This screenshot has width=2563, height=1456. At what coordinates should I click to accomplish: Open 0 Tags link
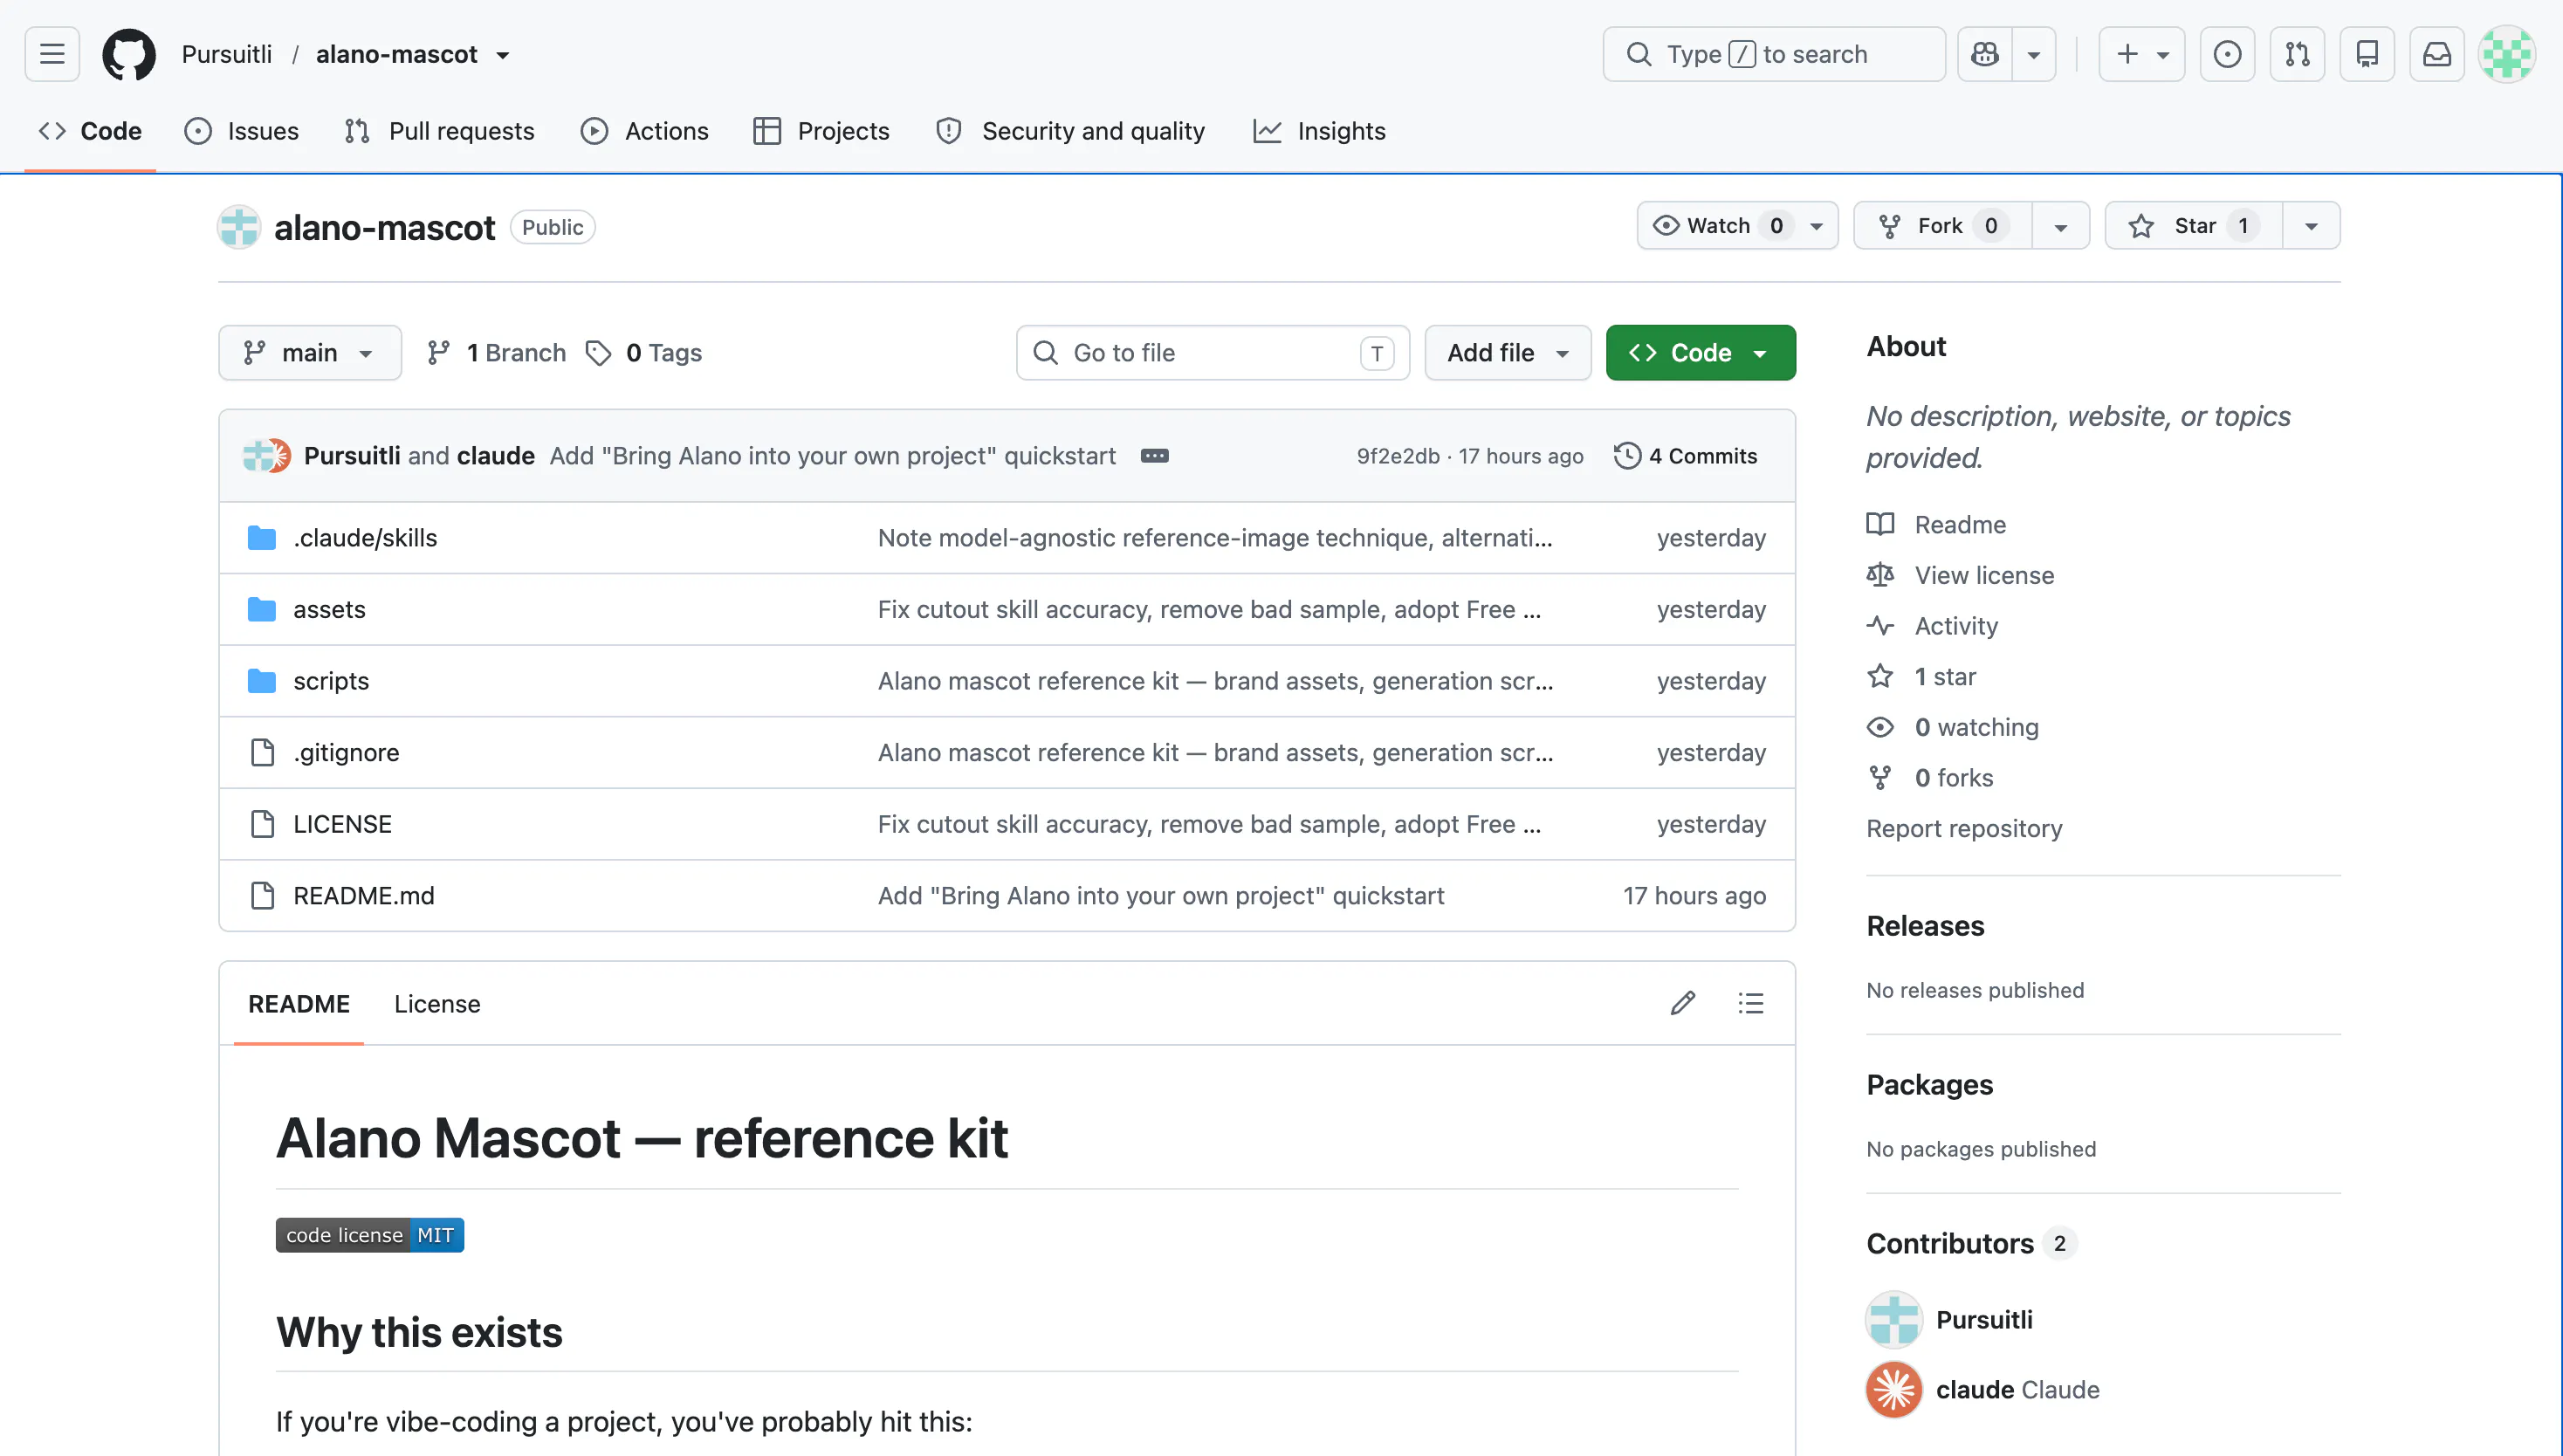[x=645, y=353]
